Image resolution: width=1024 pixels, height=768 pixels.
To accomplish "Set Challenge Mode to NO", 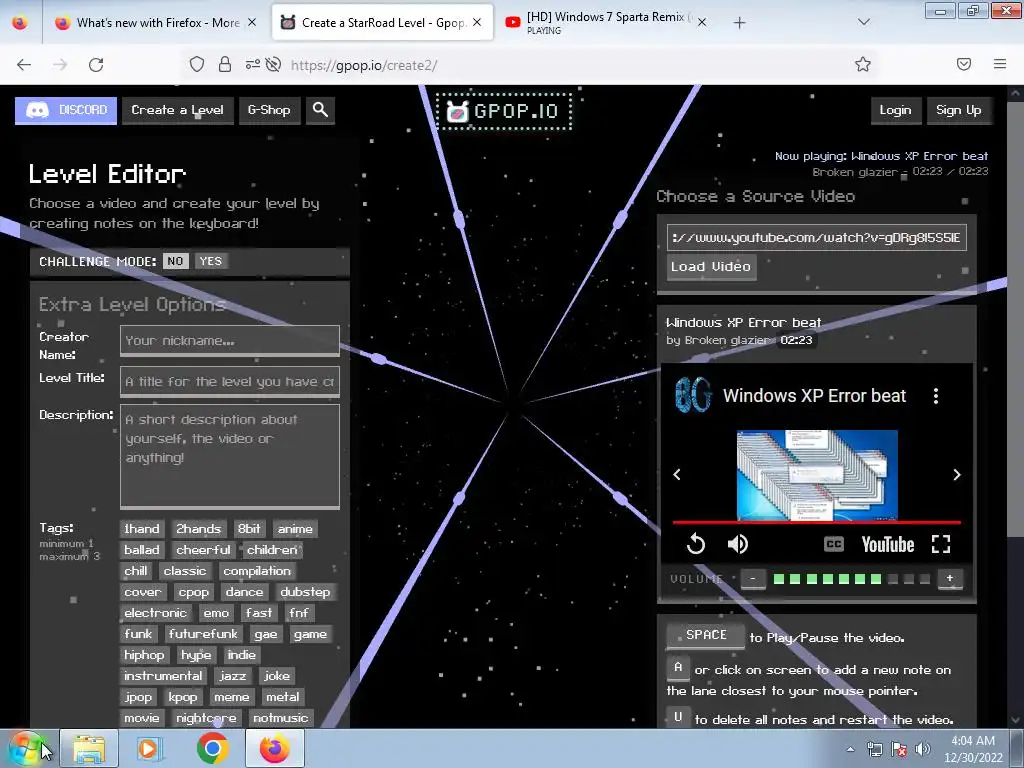I will pyautogui.click(x=175, y=261).
